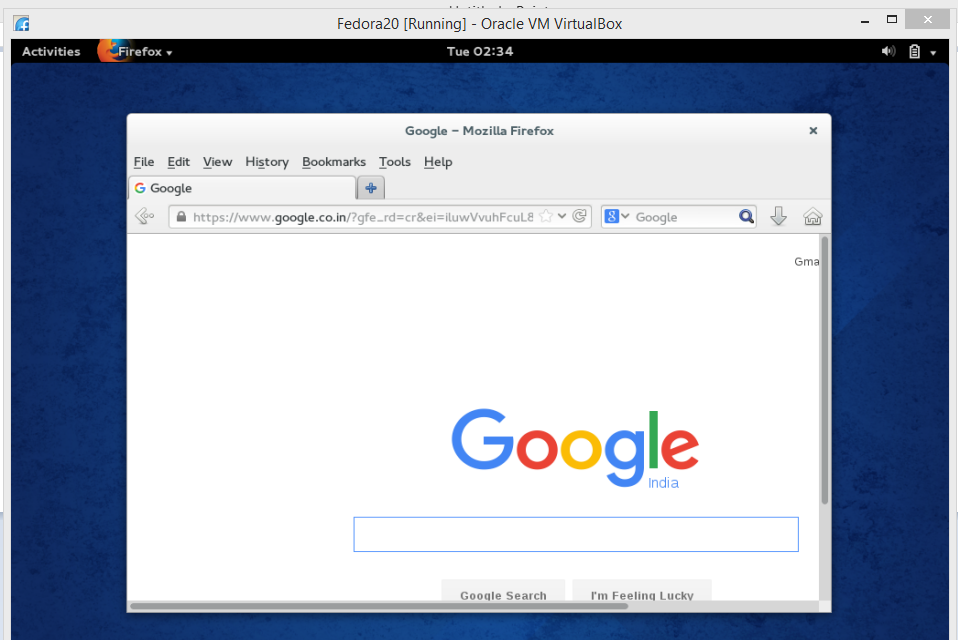Open the File menu
Image resolution: width=958 pixels, height=640 pixels.
tap(144, 162)
